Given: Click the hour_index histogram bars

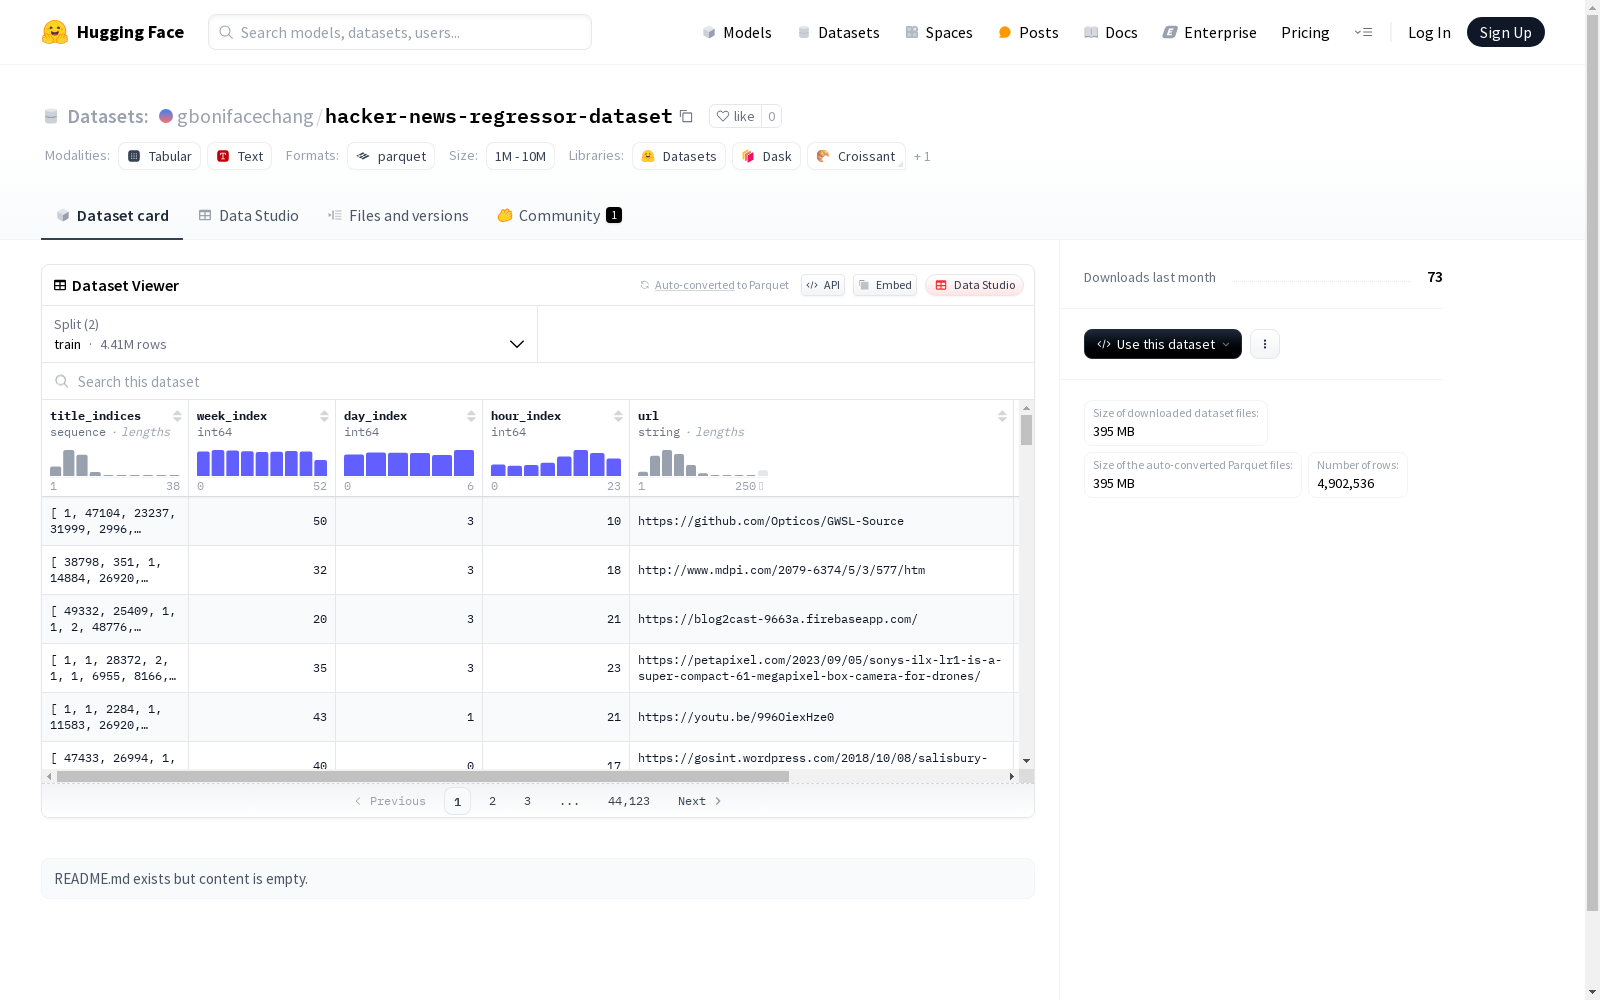Looking at the screenshot, I should (x=556, y=463).
